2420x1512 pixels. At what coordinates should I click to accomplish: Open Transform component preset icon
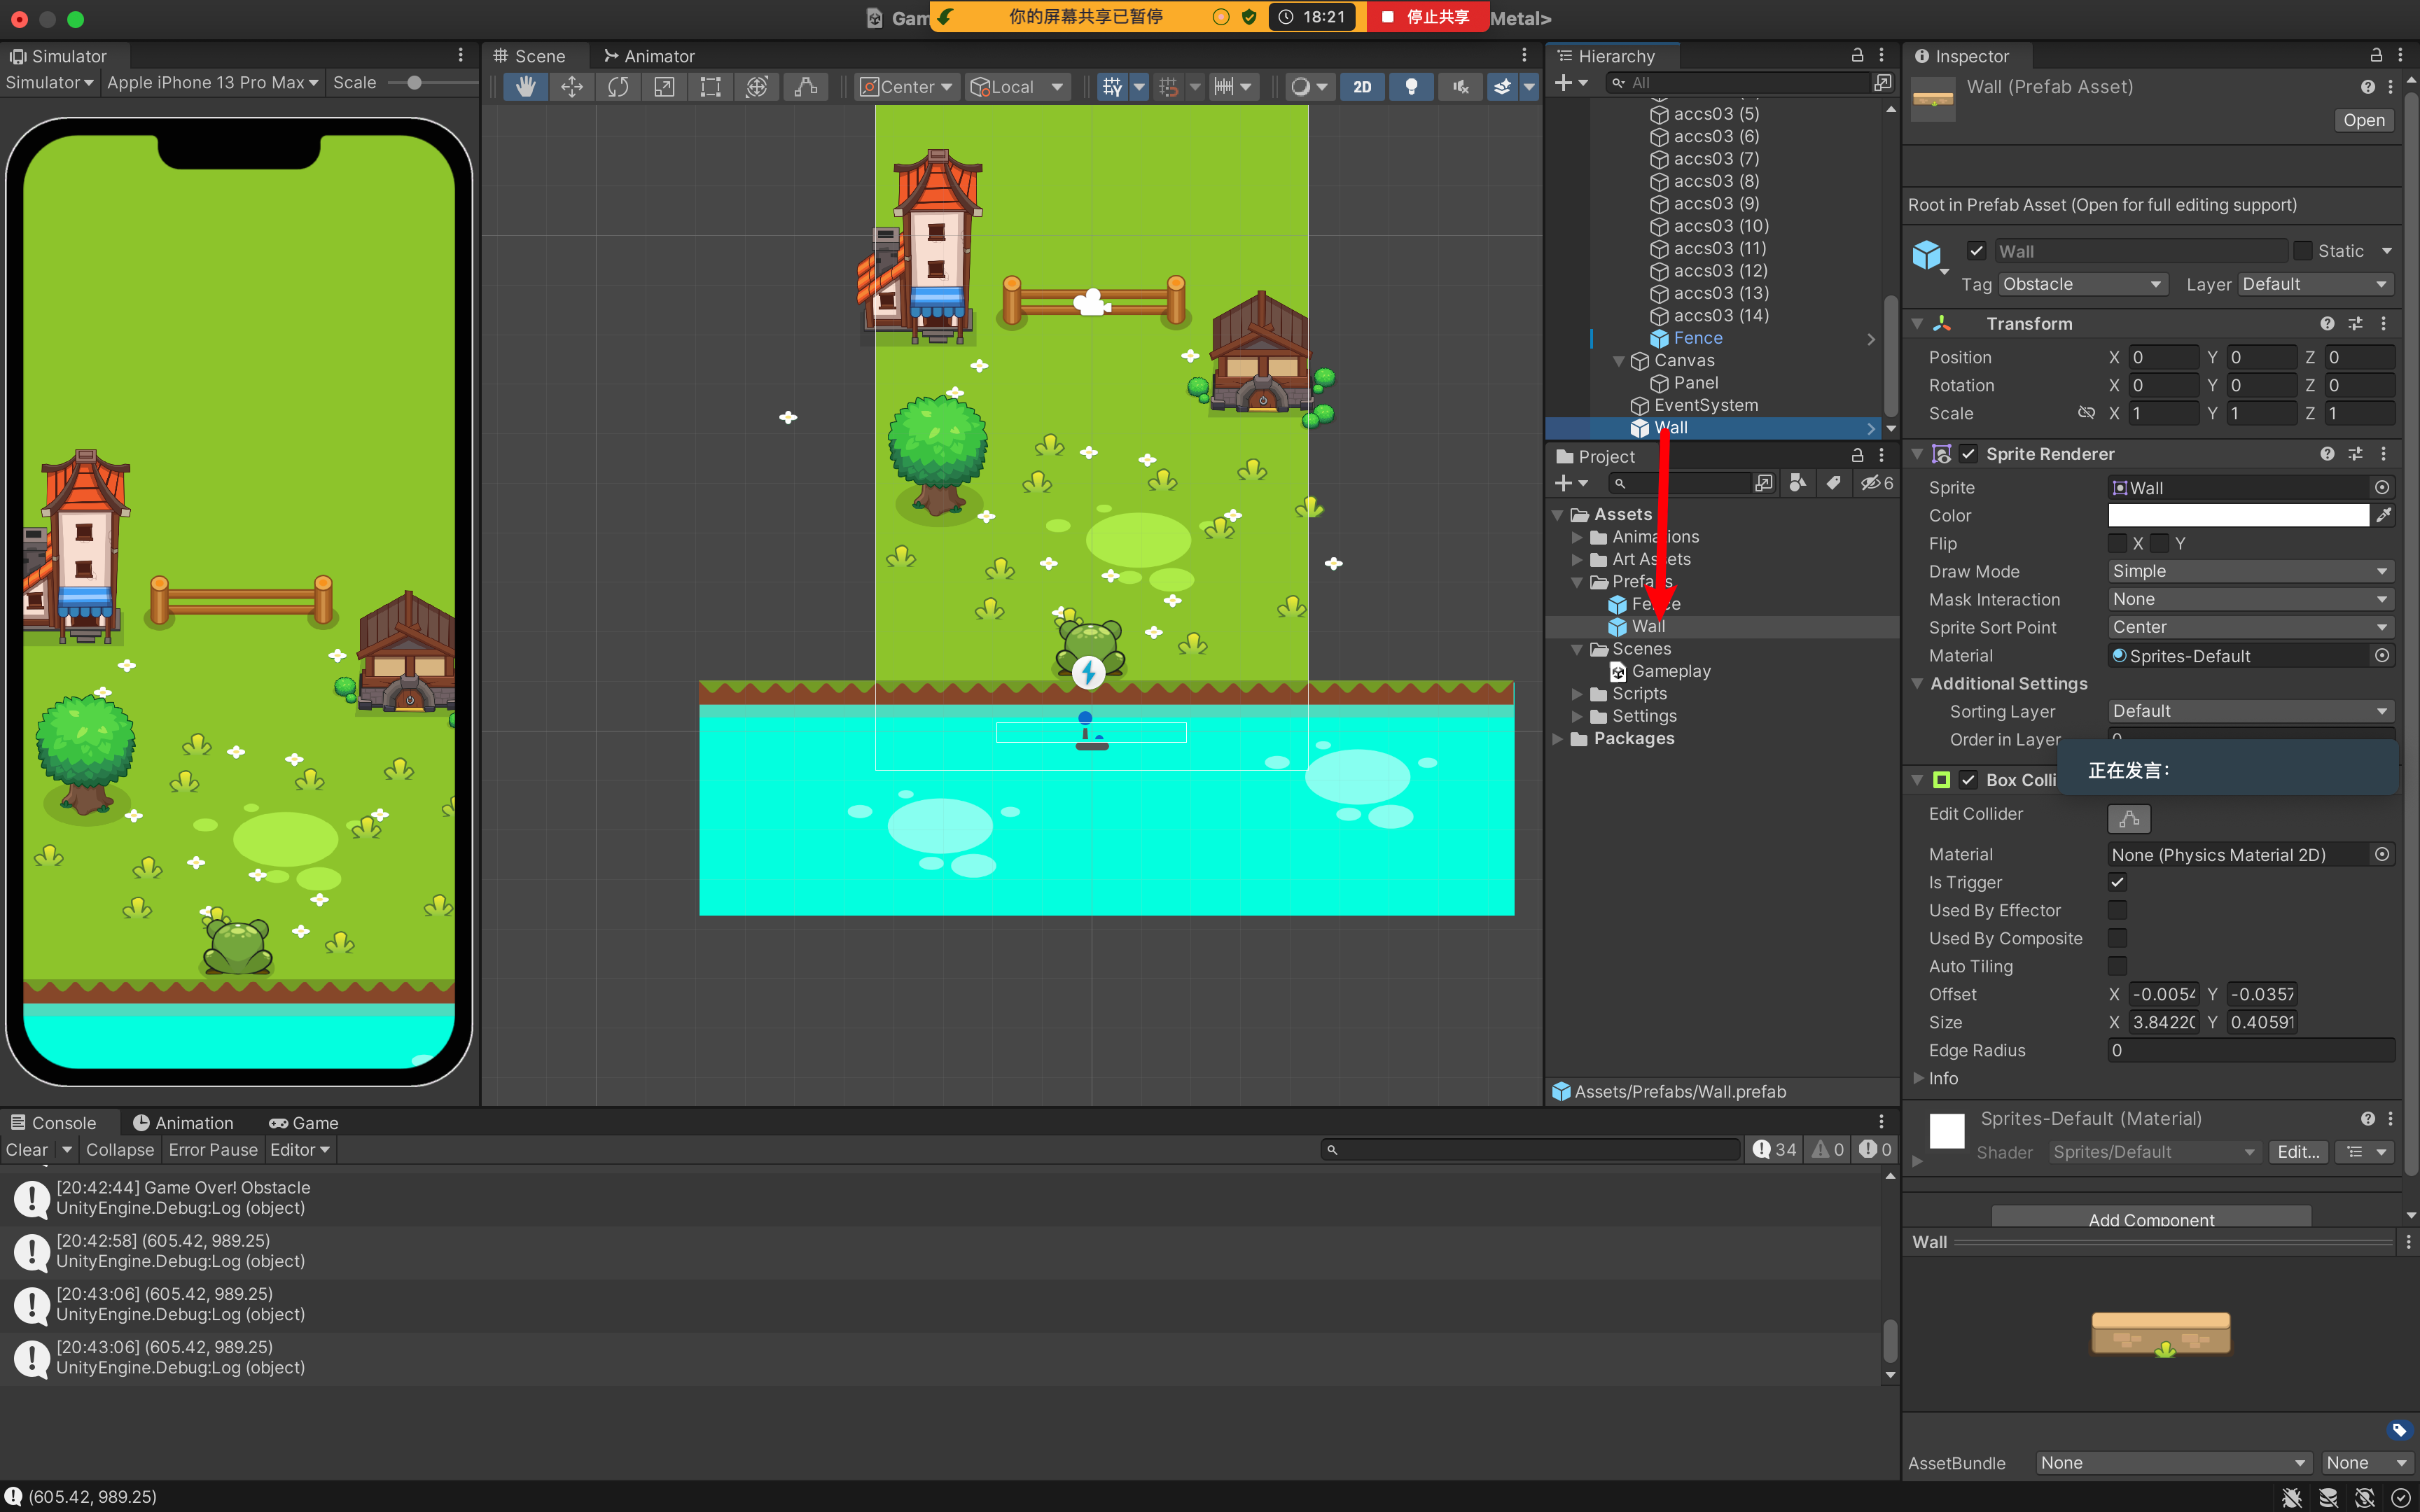pyautogui.click(x=2355, y=323)
